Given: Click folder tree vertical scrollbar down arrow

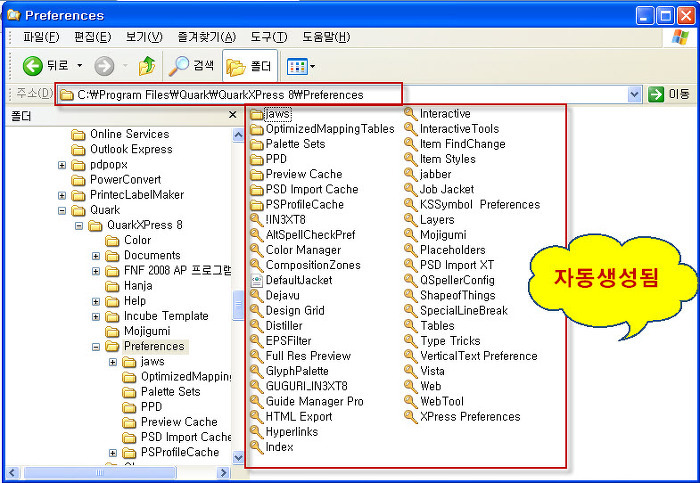Looking at the screenshot, I should pyautogui.click(x=238, y=458).
